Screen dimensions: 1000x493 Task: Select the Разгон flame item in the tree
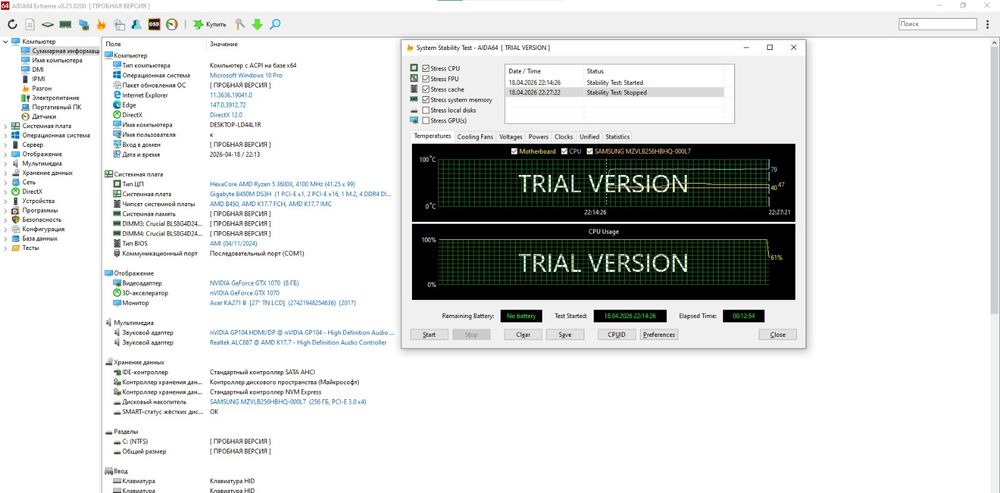41,89
